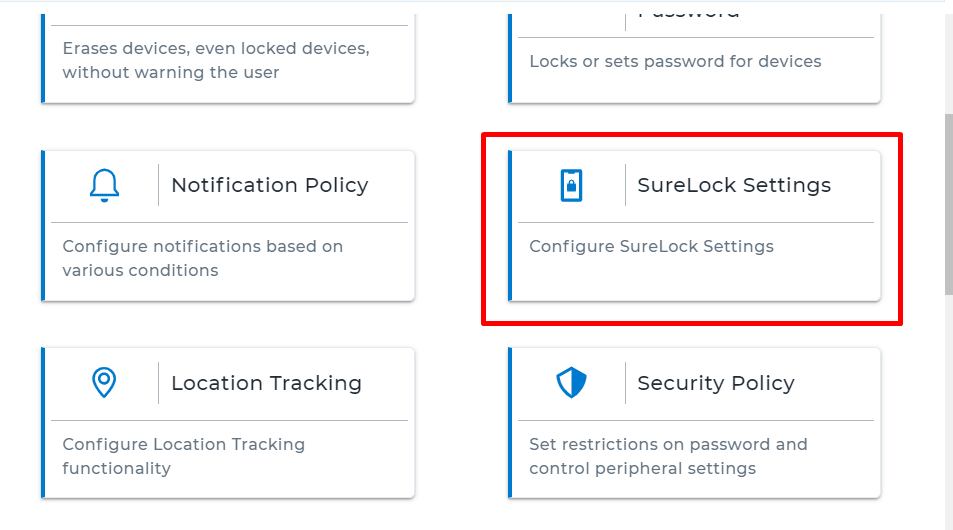Select the Location Tracking heading

pyautogui.click(x=266, y=383)
